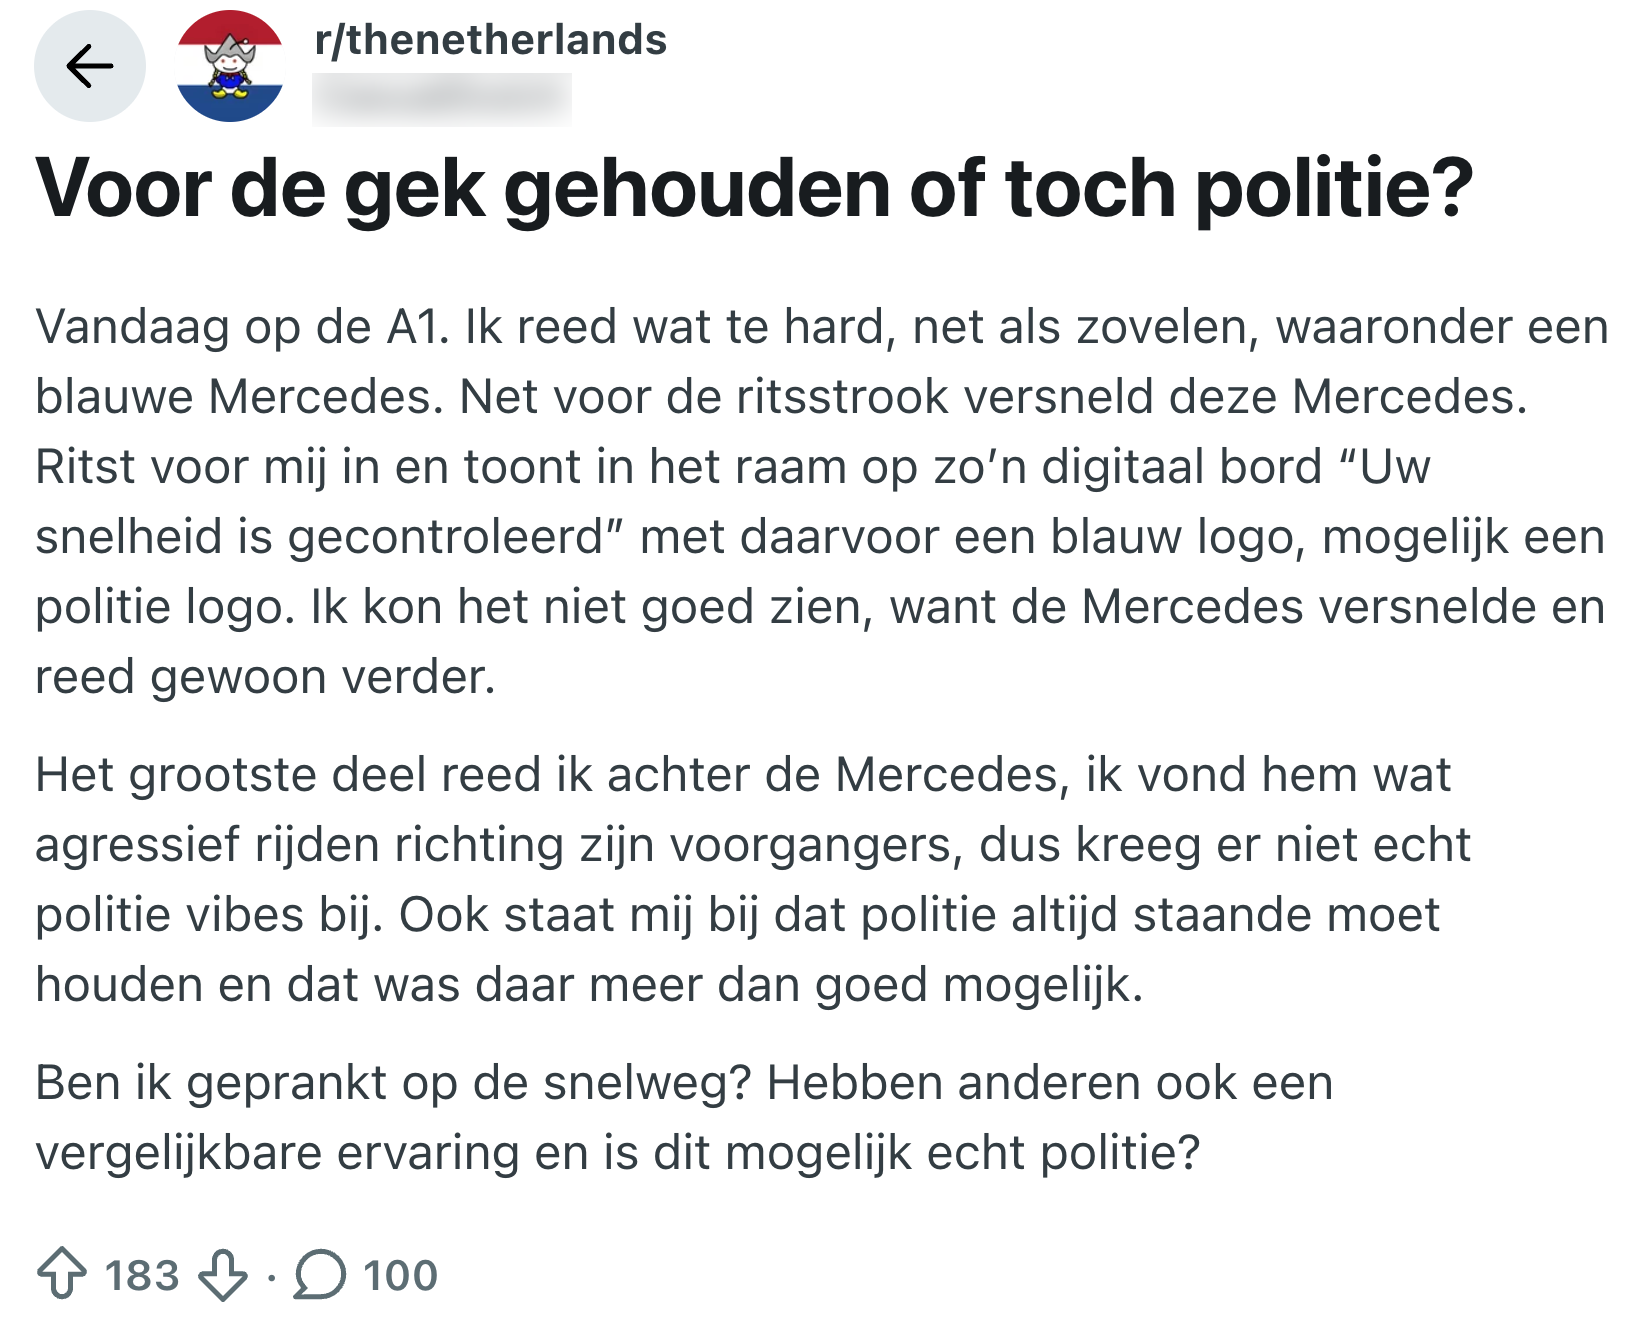The height and width of the screenshot is (1336, 1634).
Task: Downvote this post
Action: pyautogui.click(x=222, y=1274)
